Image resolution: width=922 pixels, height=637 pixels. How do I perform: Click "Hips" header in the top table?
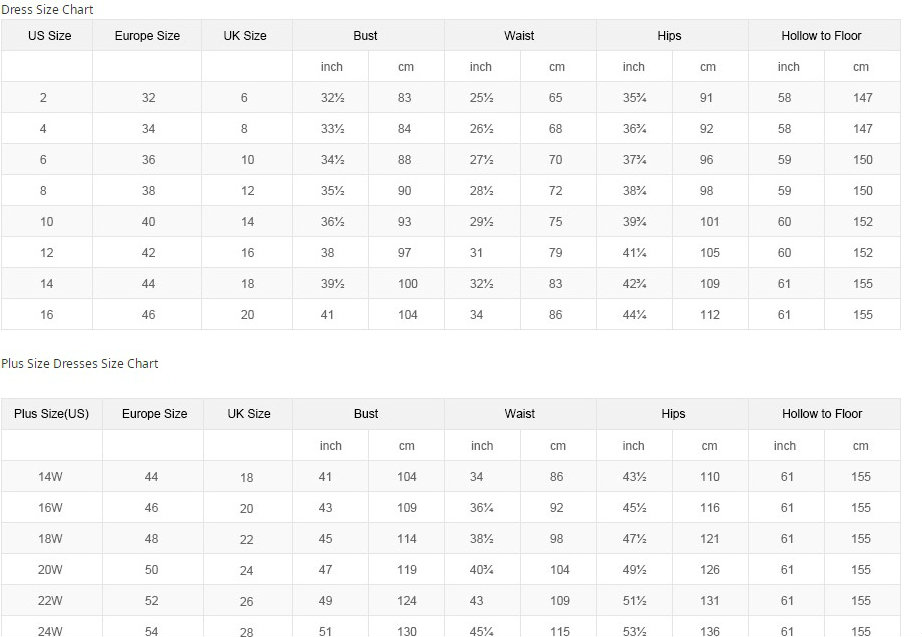click(x=670, y=36)
